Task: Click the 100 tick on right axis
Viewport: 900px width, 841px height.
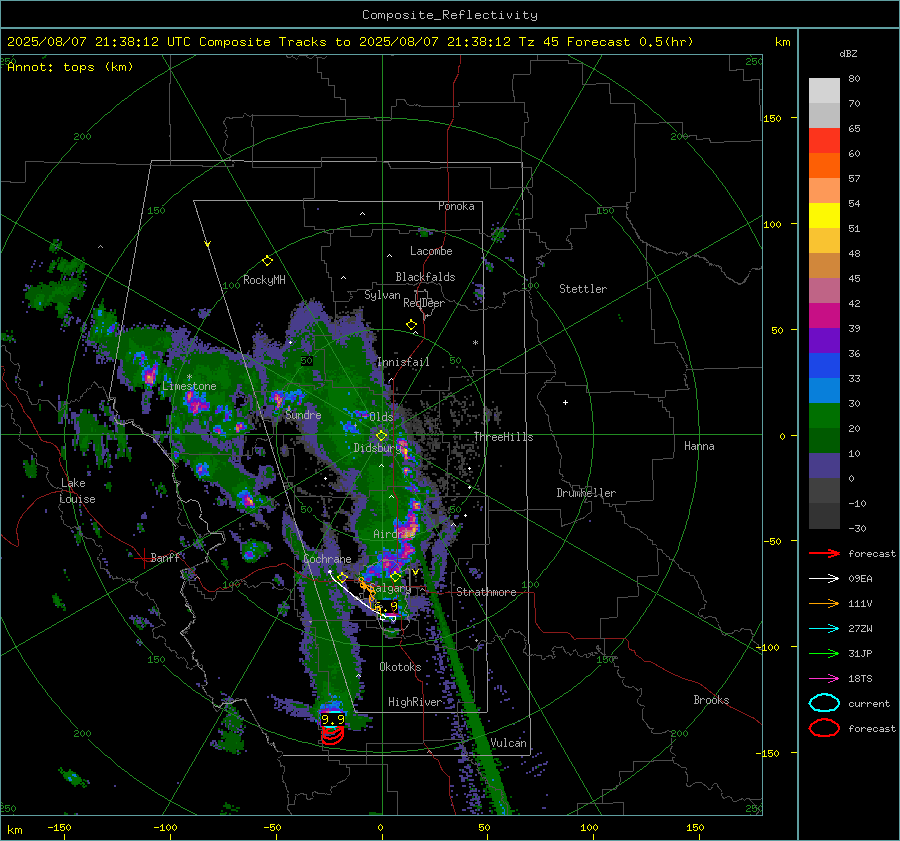Action: [773, 224]
